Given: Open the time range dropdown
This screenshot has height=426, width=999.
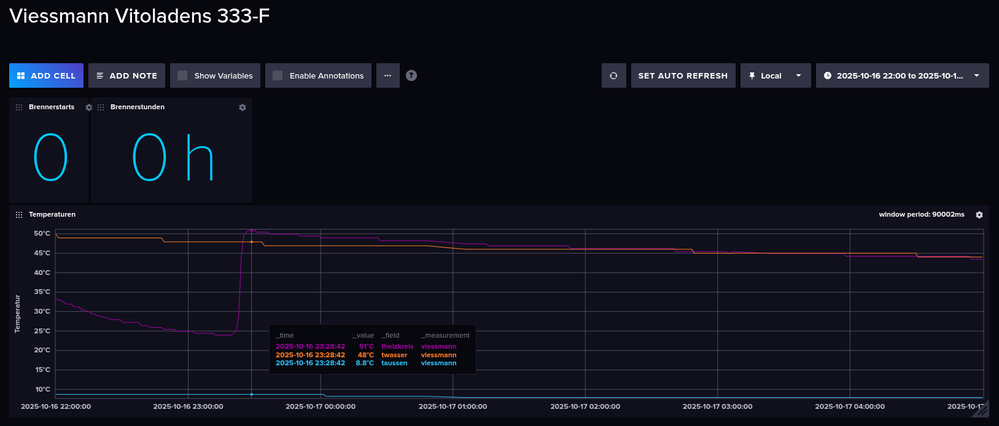Looking at the screenshot, I should [x=902, y=75].
